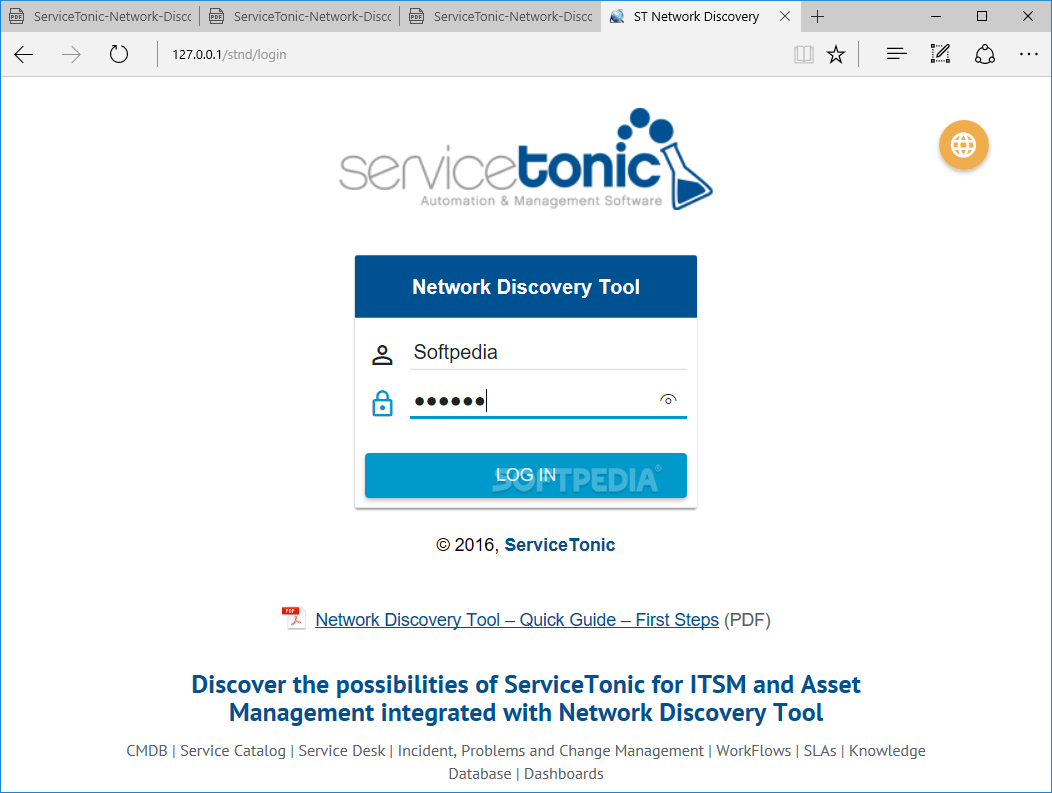Add page to favorites with star icon
The image size is (1052, 793).
tap(836, 54)
